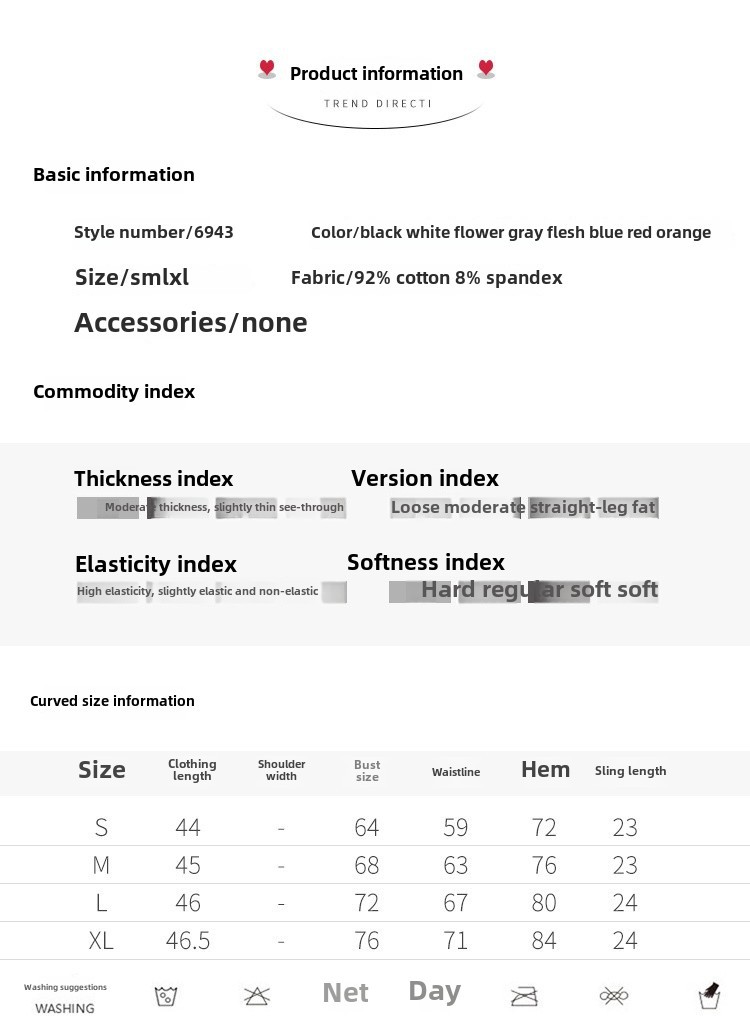
Task: Click the Elasticity index scale bar
Action: coord(211,591)
